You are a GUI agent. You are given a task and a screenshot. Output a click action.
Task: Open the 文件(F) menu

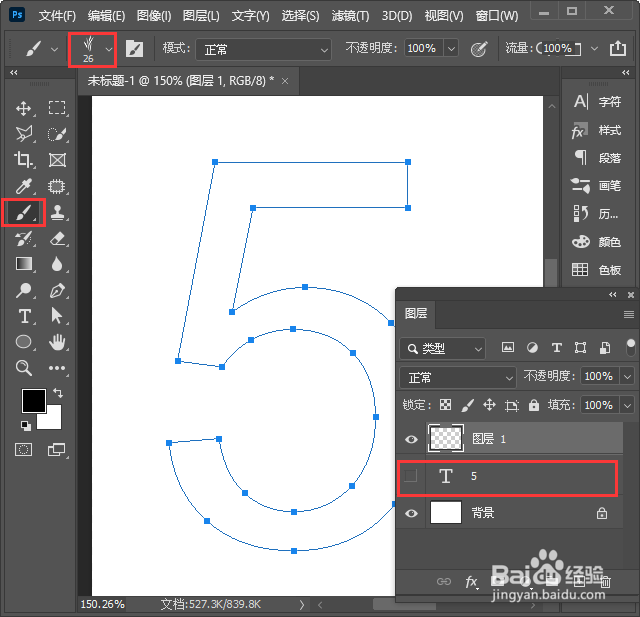57,16
